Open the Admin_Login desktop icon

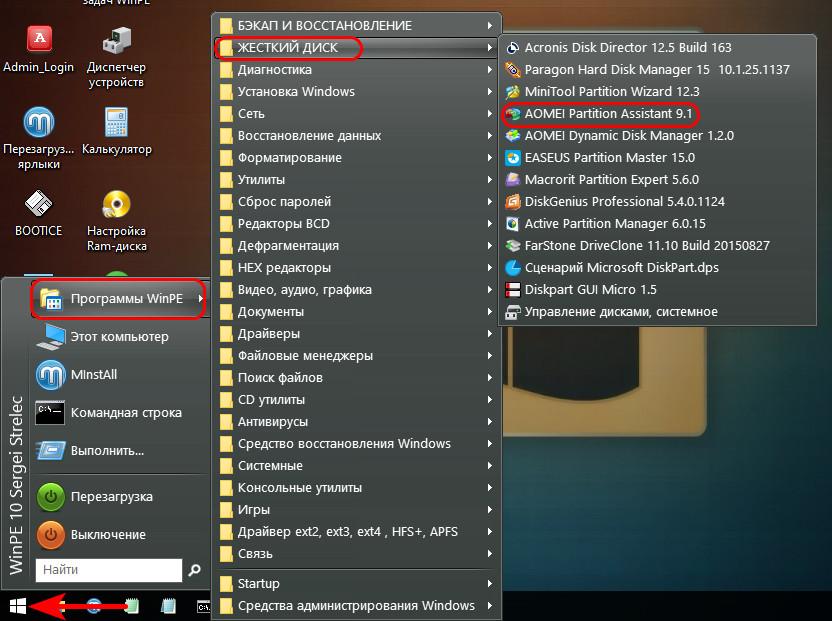tap(39, 49)
